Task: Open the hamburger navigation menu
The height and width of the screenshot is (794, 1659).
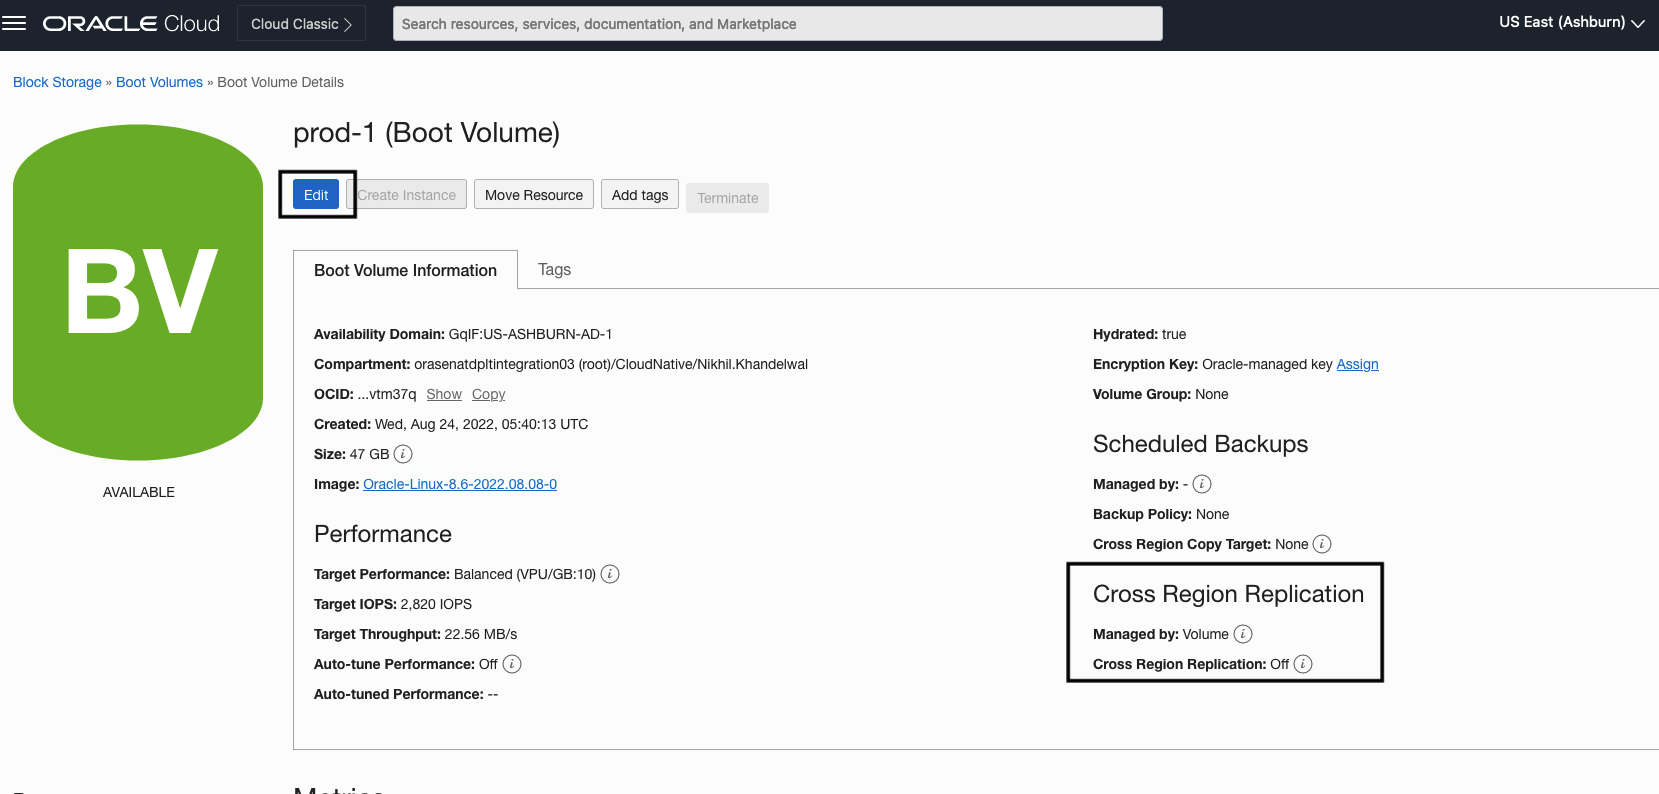Action: coord(14,23)
